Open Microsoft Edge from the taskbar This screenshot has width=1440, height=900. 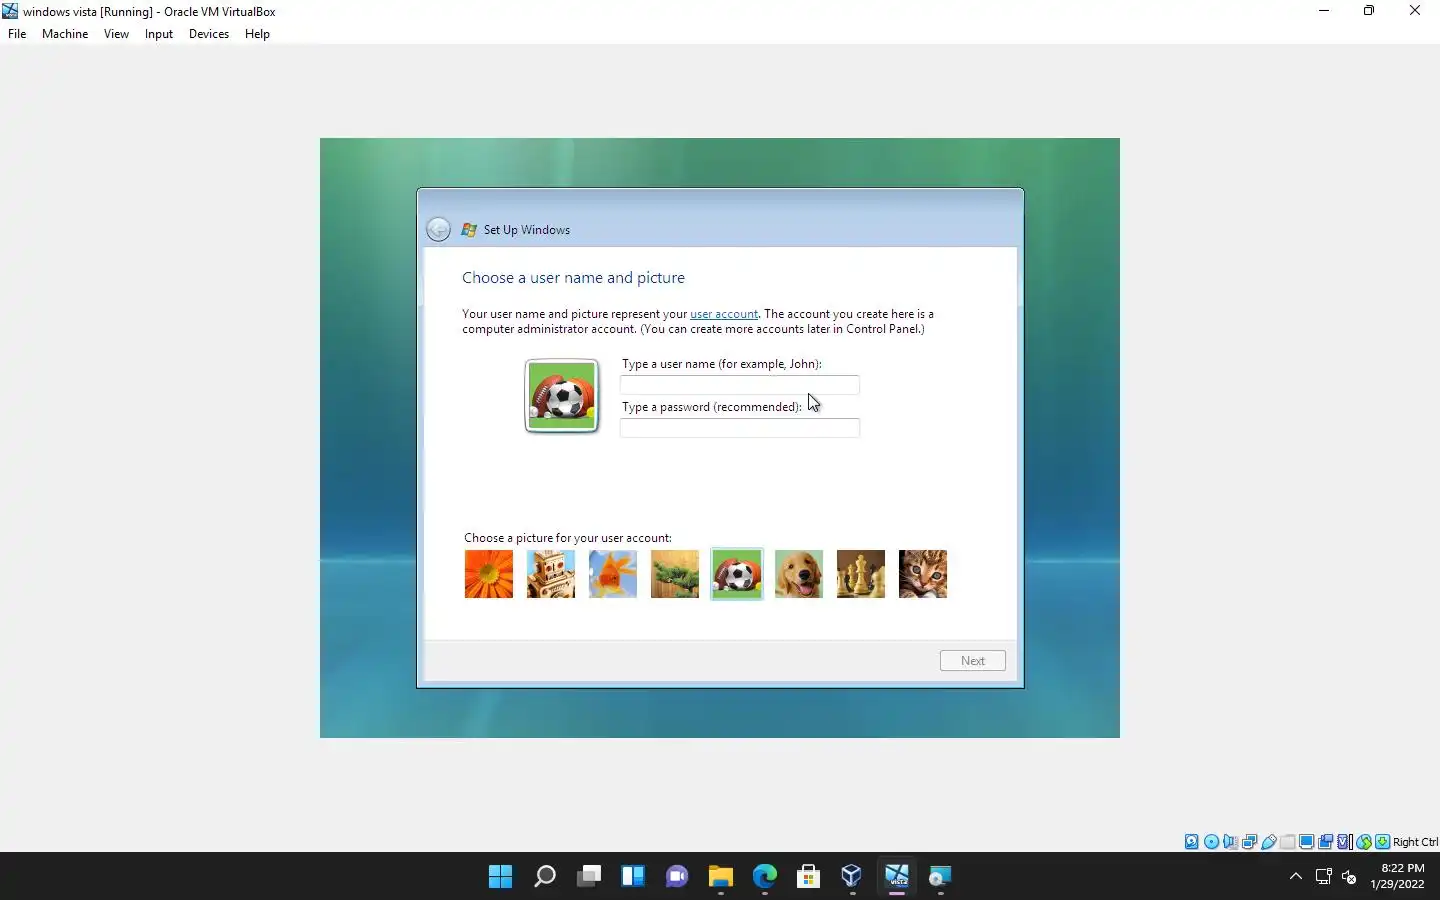(x=764, y=877)
